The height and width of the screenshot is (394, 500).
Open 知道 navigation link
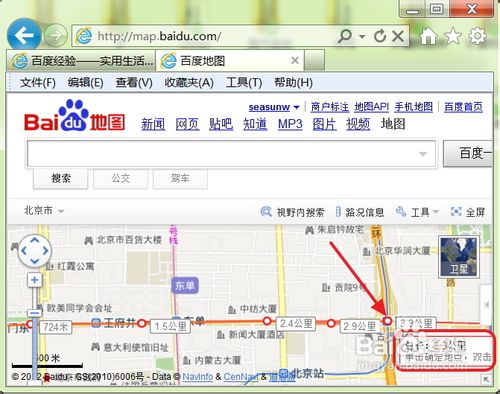pyautogui.click(x=255, y=124)
